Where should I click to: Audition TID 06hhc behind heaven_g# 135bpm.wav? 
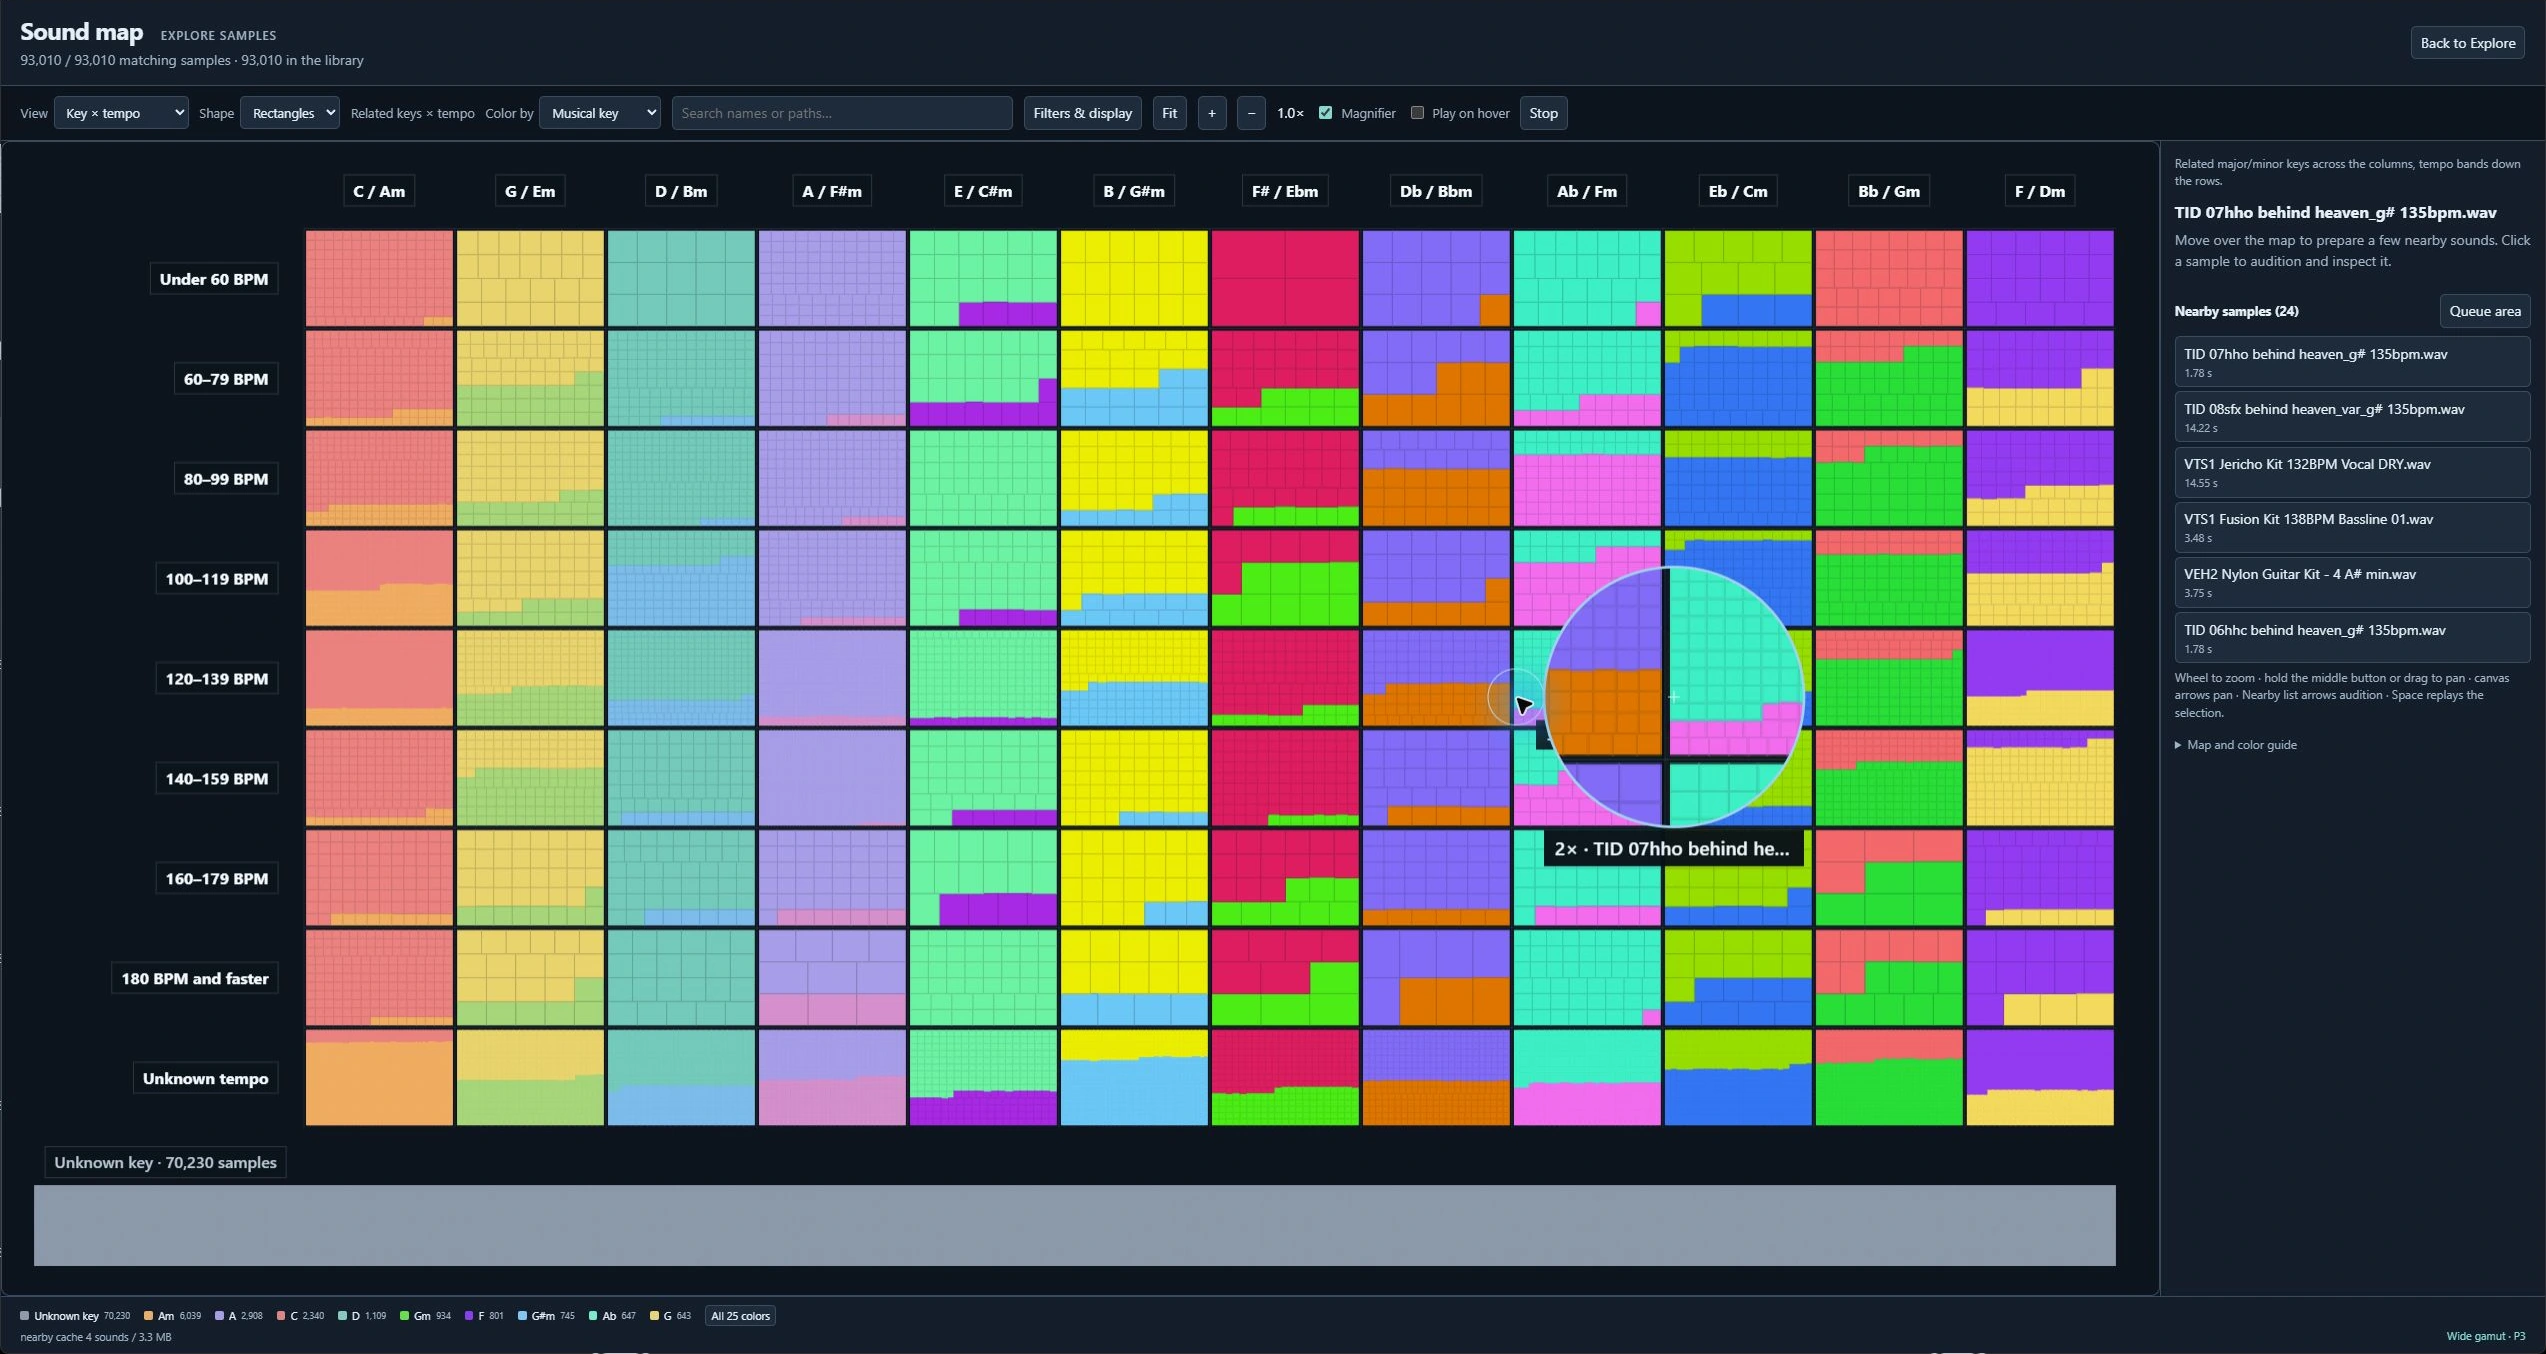click(x=2352, y=638)
